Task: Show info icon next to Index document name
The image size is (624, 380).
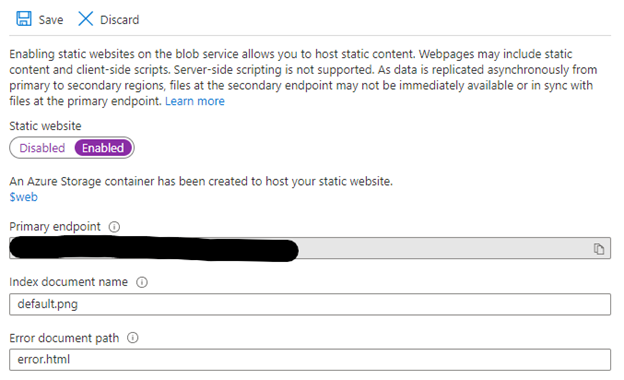Action: pos(142,282)
